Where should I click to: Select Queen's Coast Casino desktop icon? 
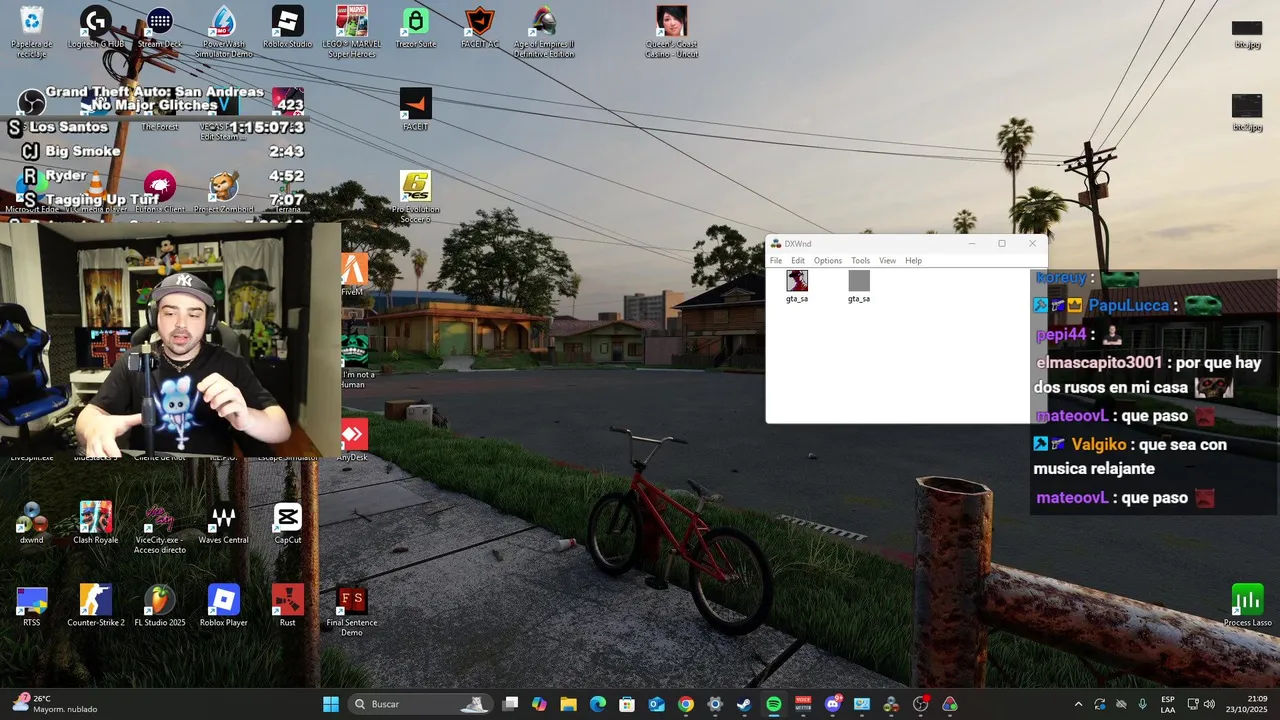pyautogui.click(x=672, y=32)
